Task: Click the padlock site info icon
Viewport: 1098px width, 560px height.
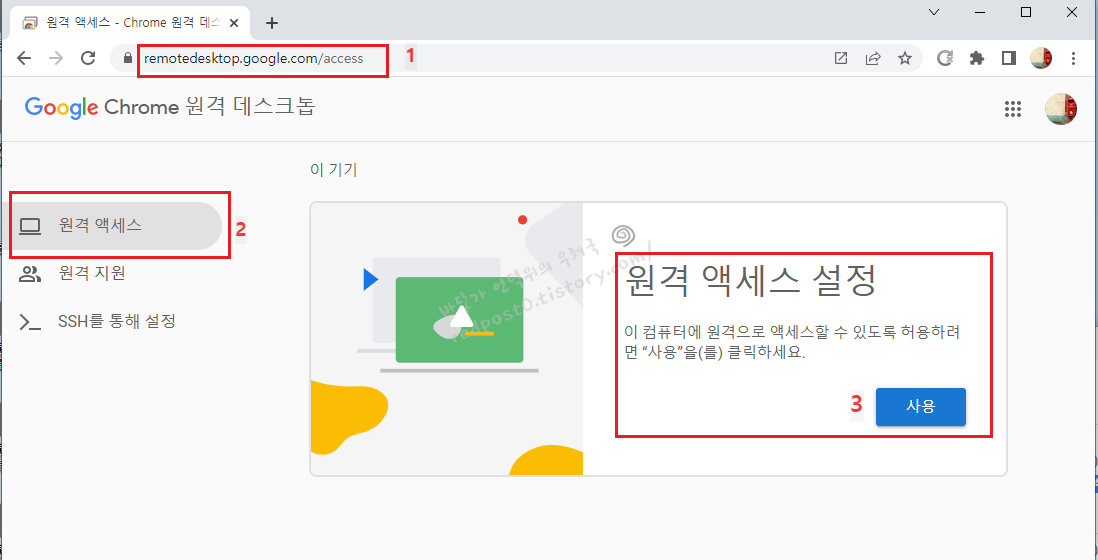Action: [127, 59]
